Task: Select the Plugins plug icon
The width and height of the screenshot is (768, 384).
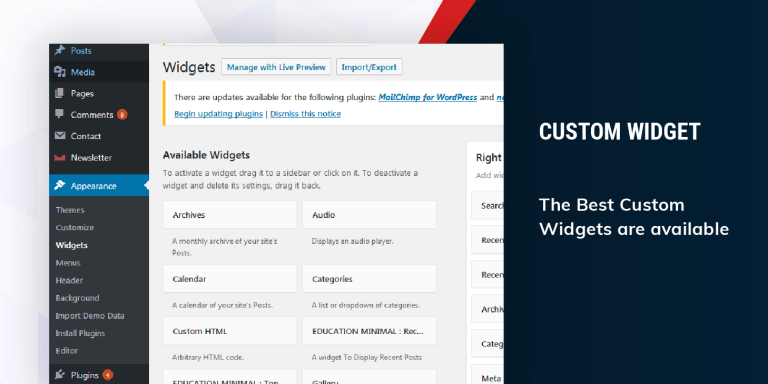Action: (x=60, y=375)
